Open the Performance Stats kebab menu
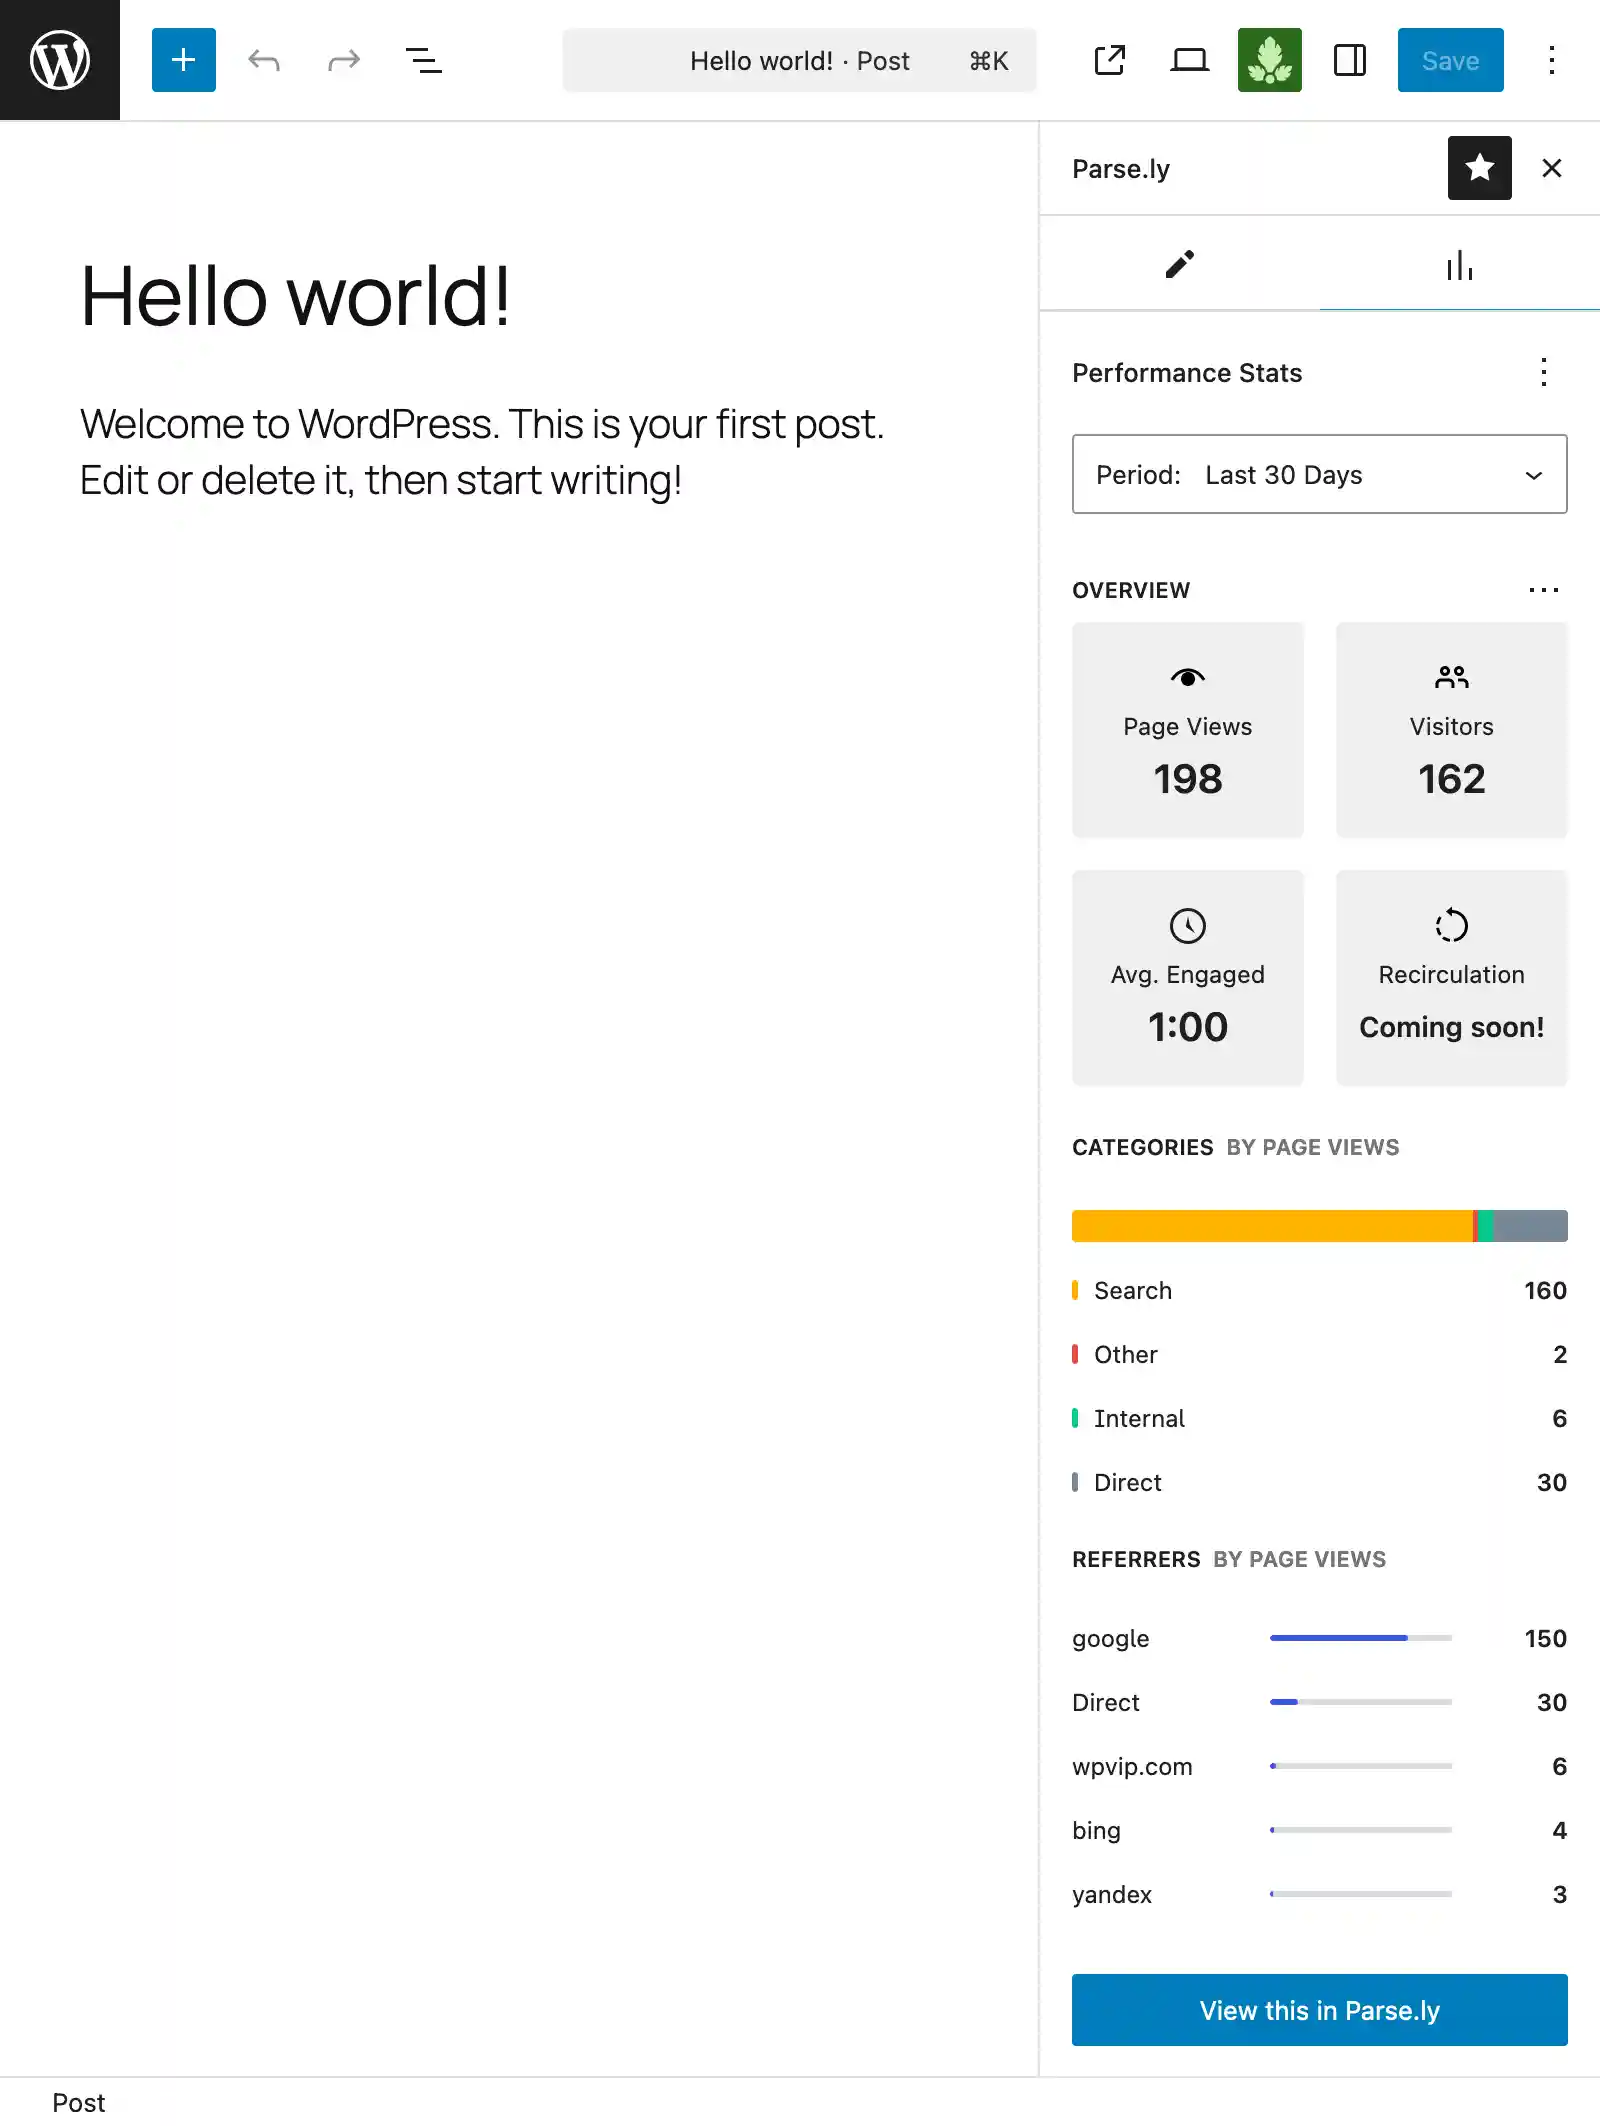Viewport: 1600px width, 2126px height. 1543,373
